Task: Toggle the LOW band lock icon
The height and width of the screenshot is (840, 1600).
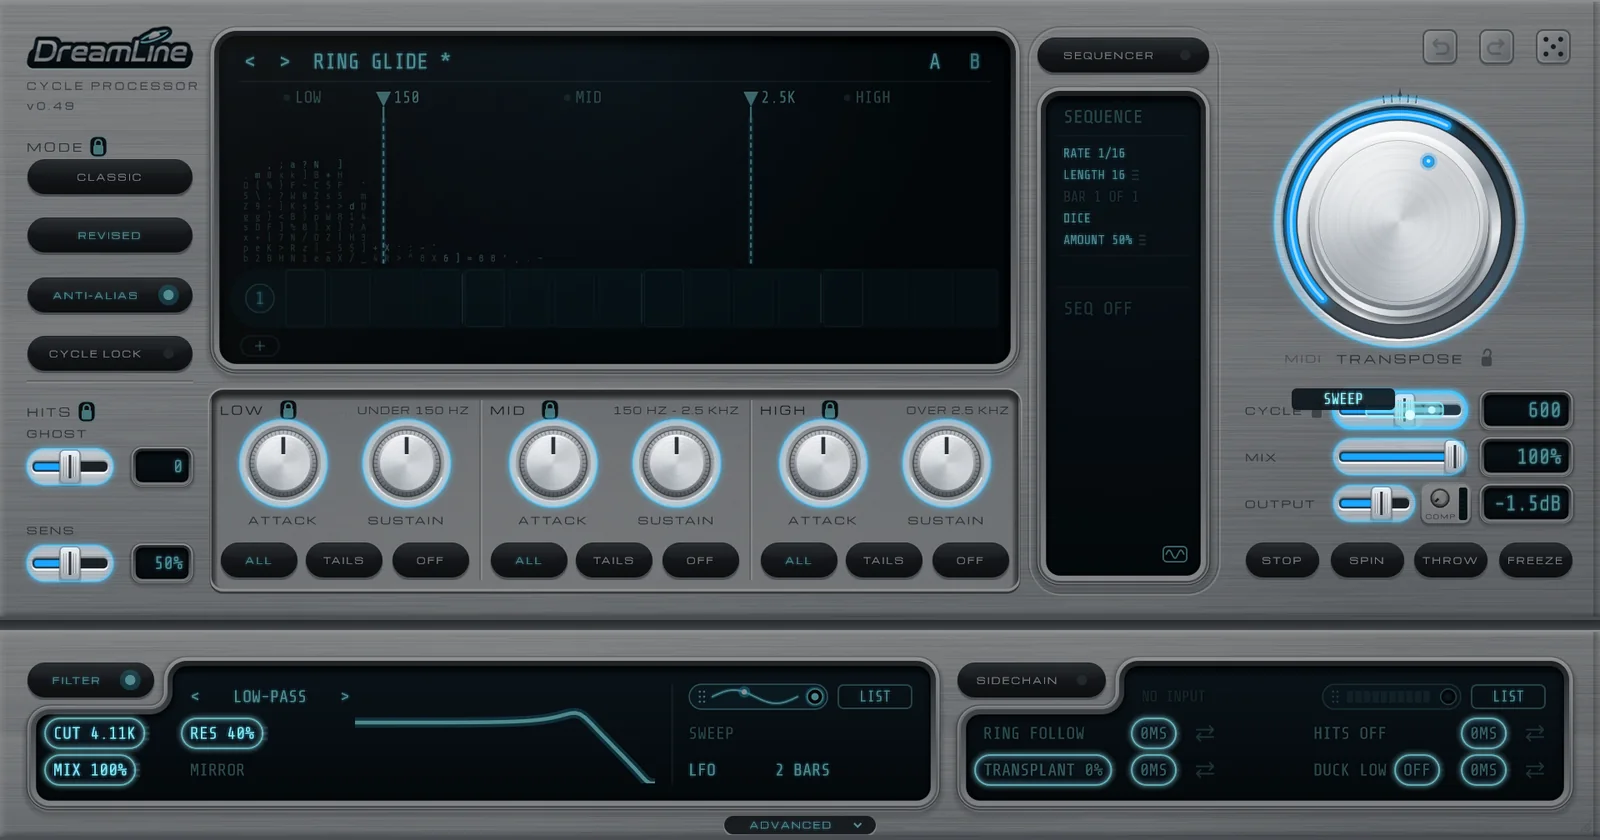Action: click(x=288, y=409)
